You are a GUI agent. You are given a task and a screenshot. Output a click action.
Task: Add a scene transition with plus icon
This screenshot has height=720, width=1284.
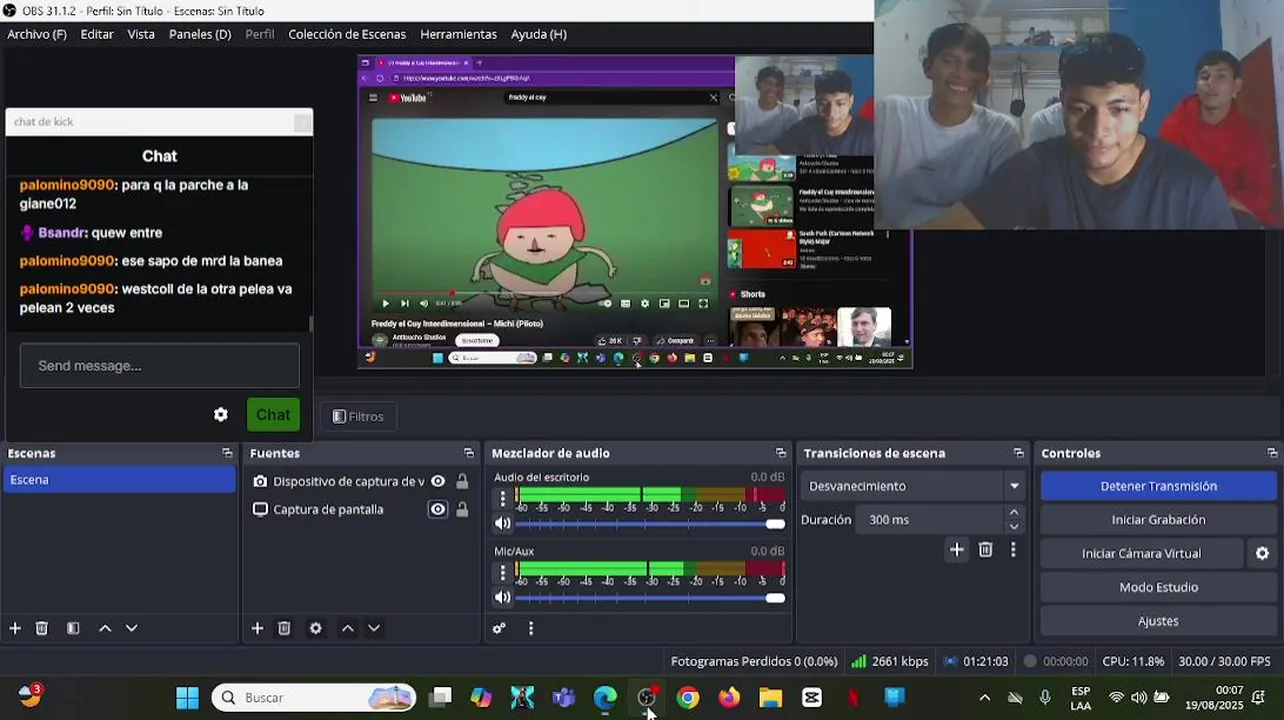[957, 549]
